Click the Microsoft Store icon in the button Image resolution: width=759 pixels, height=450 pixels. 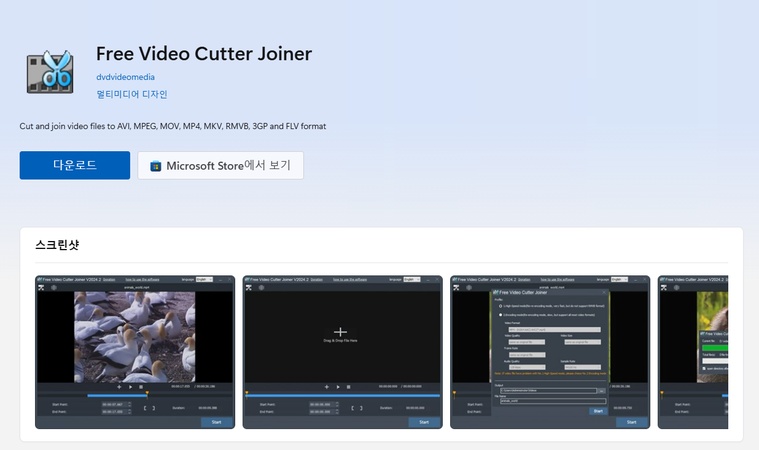click(x=155, y=166)
